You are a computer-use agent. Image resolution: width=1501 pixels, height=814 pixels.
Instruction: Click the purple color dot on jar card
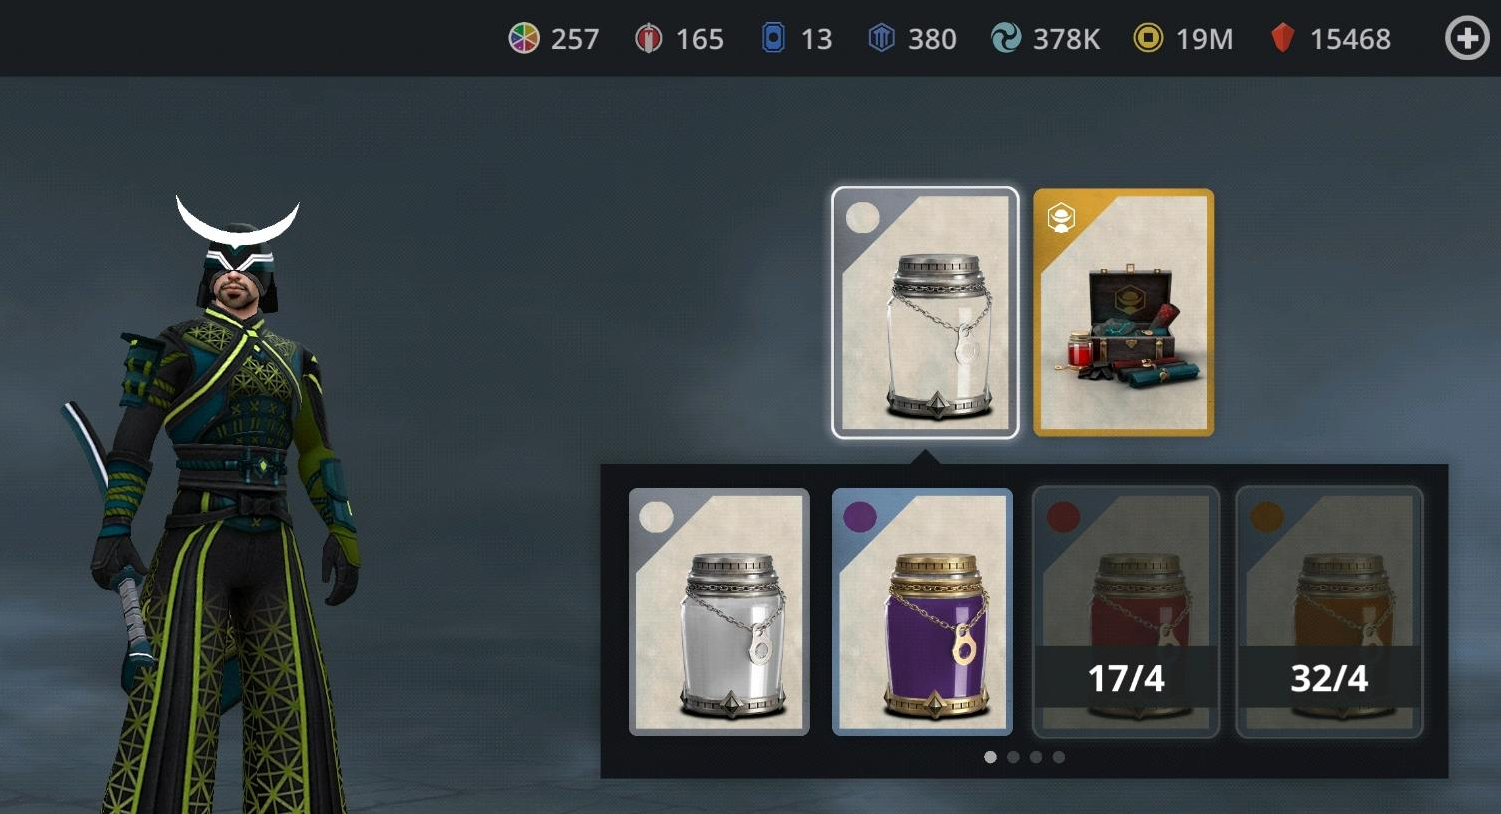pos(860,517)
